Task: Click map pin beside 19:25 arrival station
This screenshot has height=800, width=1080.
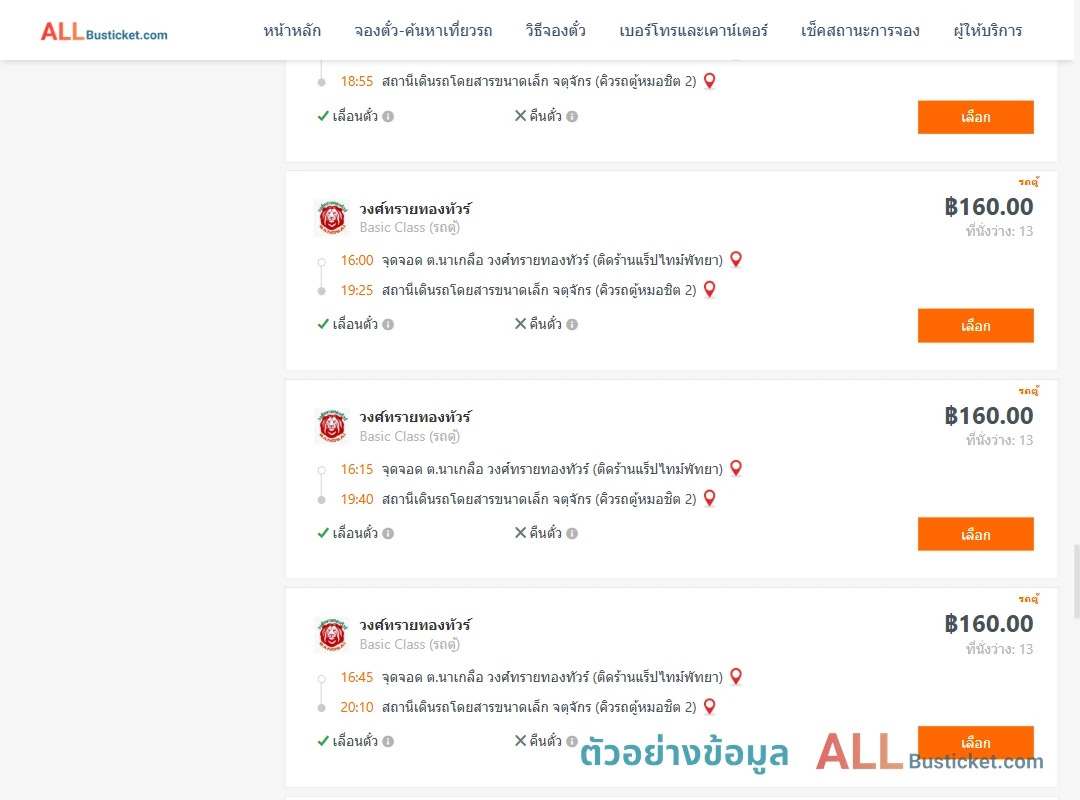Action: (709, 289)
